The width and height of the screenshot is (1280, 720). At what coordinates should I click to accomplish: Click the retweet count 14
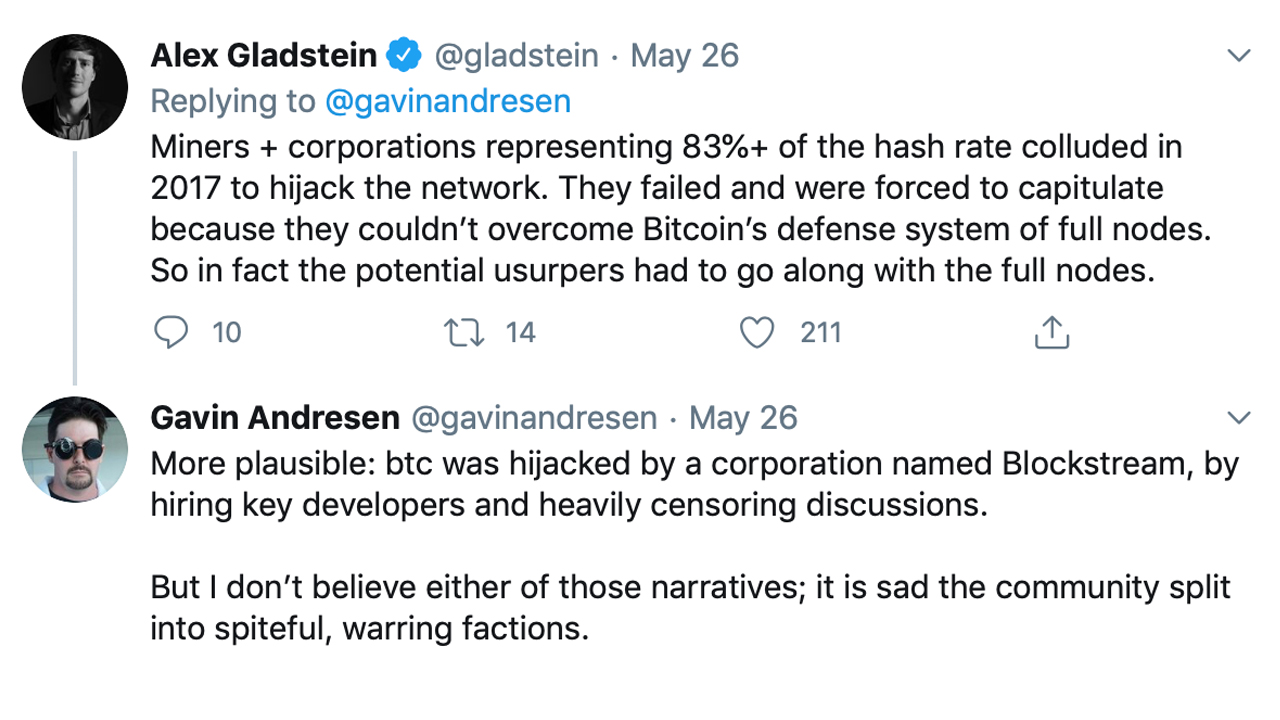click(520, 332)
